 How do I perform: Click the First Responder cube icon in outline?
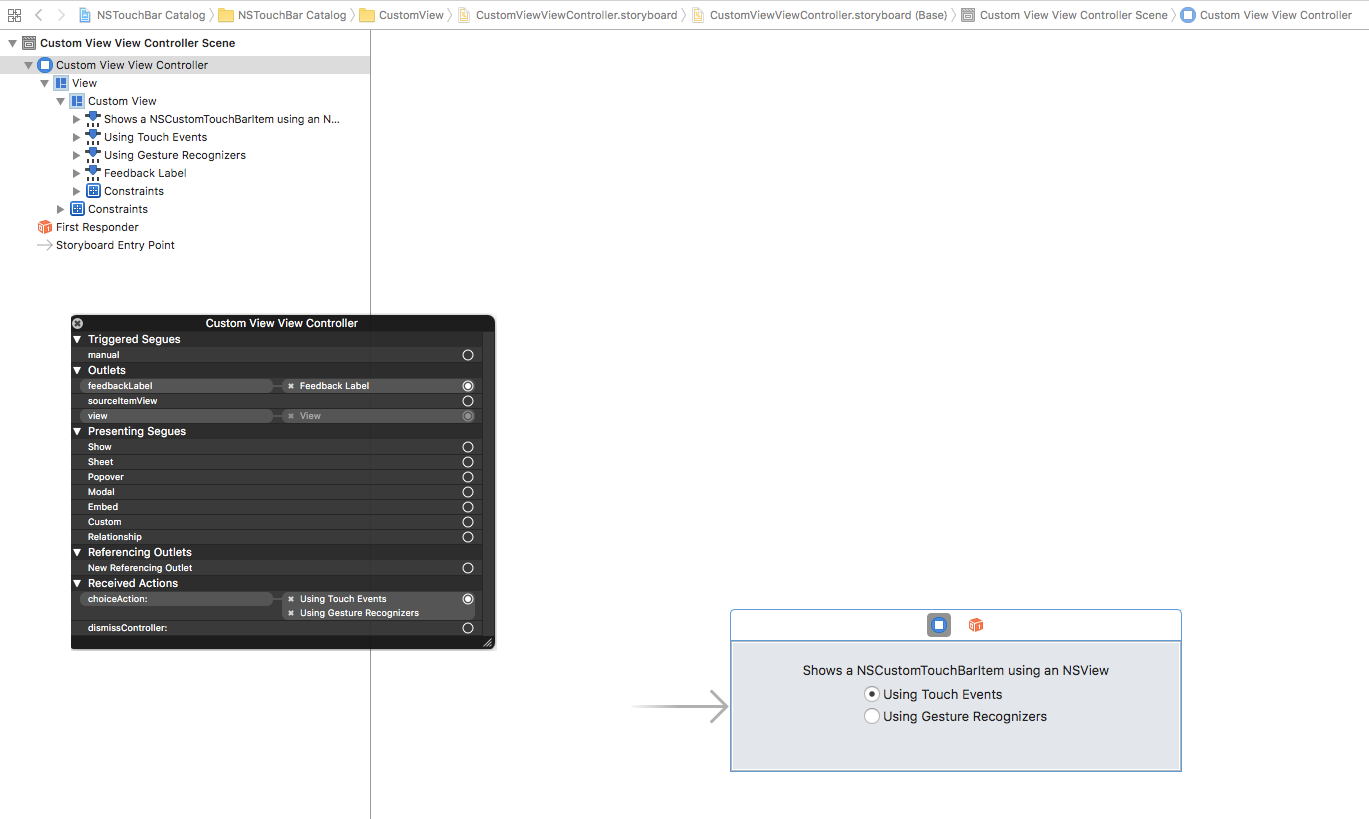coord(44,227)
